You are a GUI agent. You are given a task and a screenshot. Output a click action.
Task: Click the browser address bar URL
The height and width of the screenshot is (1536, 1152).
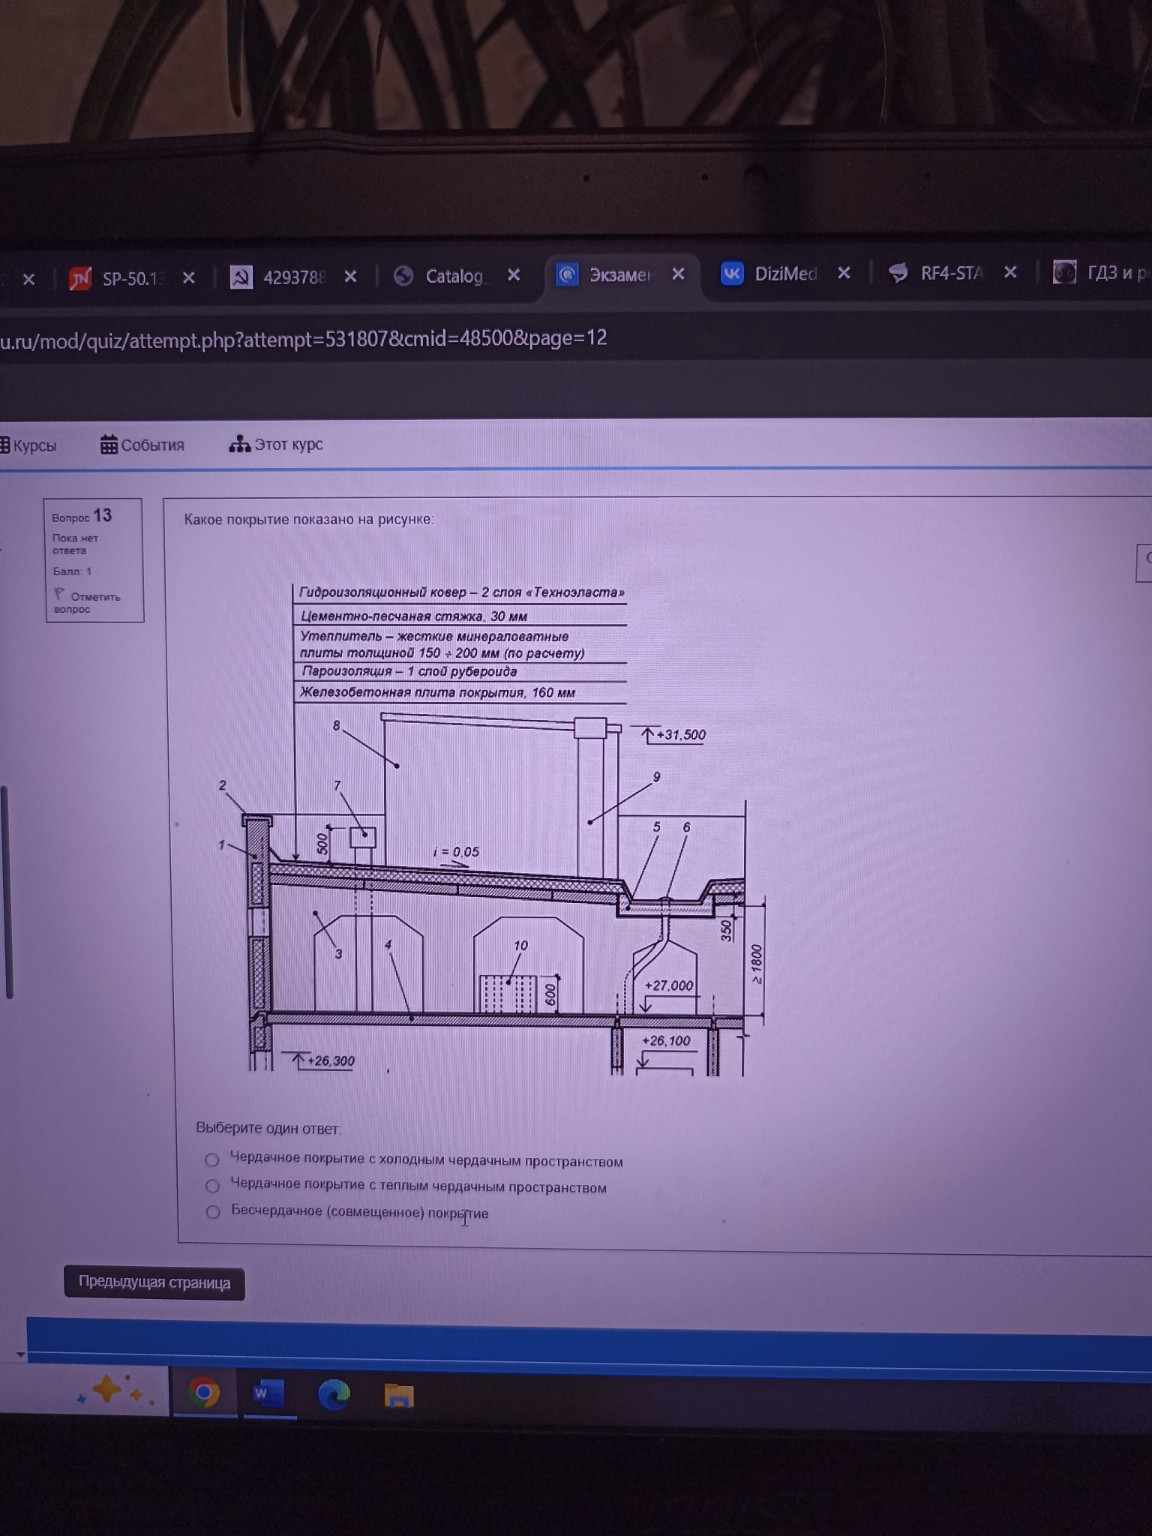point(304,339)
